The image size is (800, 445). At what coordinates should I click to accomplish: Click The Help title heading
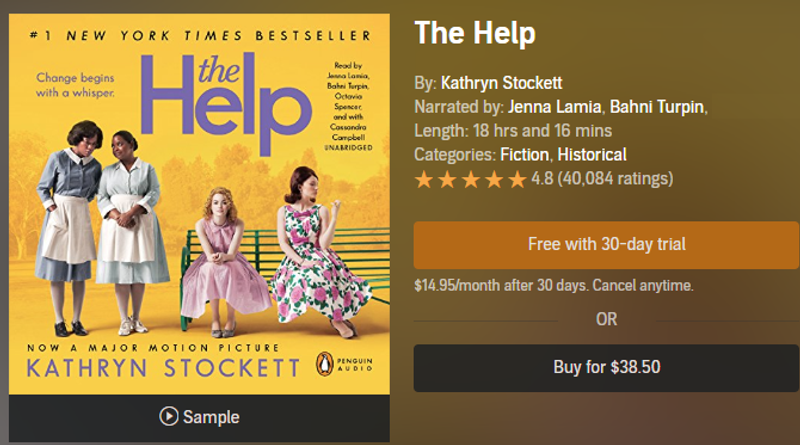(x=475, y=33)
